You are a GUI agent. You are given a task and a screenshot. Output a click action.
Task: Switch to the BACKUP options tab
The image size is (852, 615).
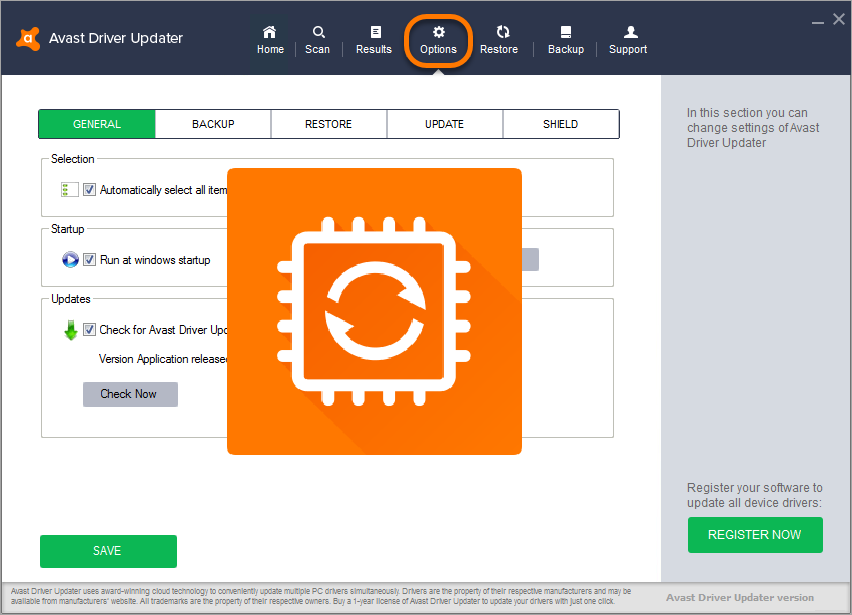click(213, 124)
